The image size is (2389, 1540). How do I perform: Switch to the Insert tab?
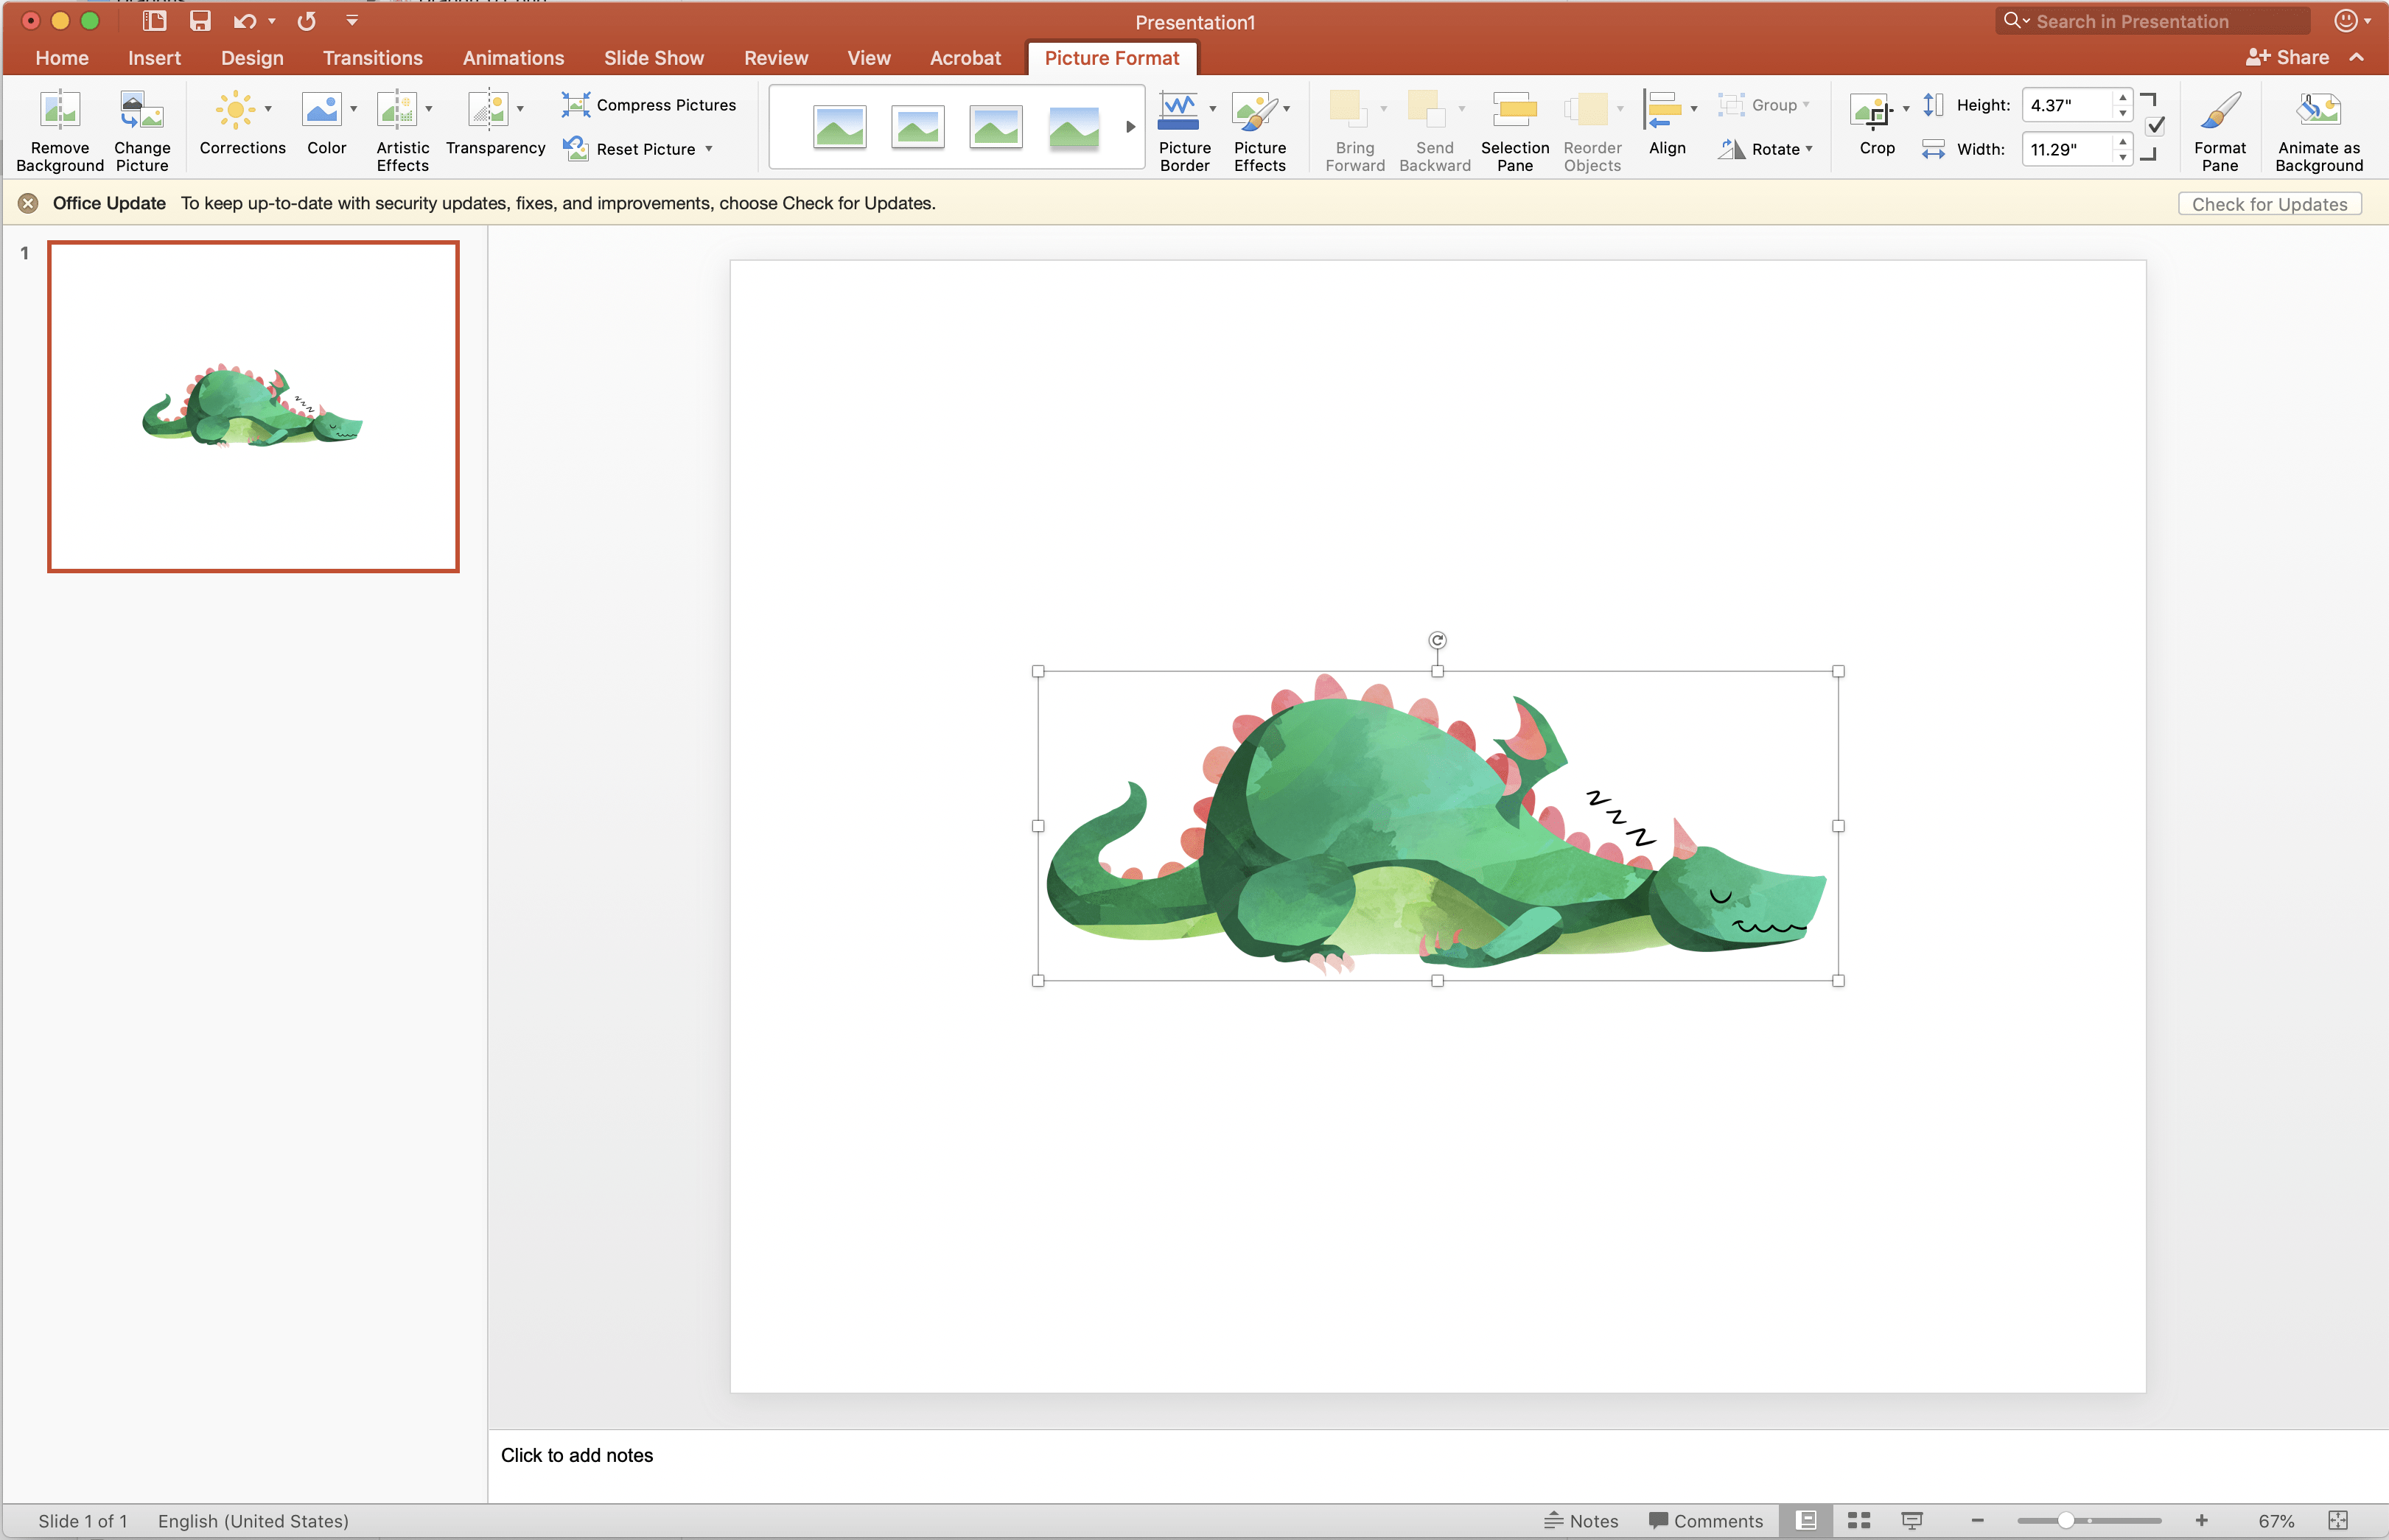(154, 58)
